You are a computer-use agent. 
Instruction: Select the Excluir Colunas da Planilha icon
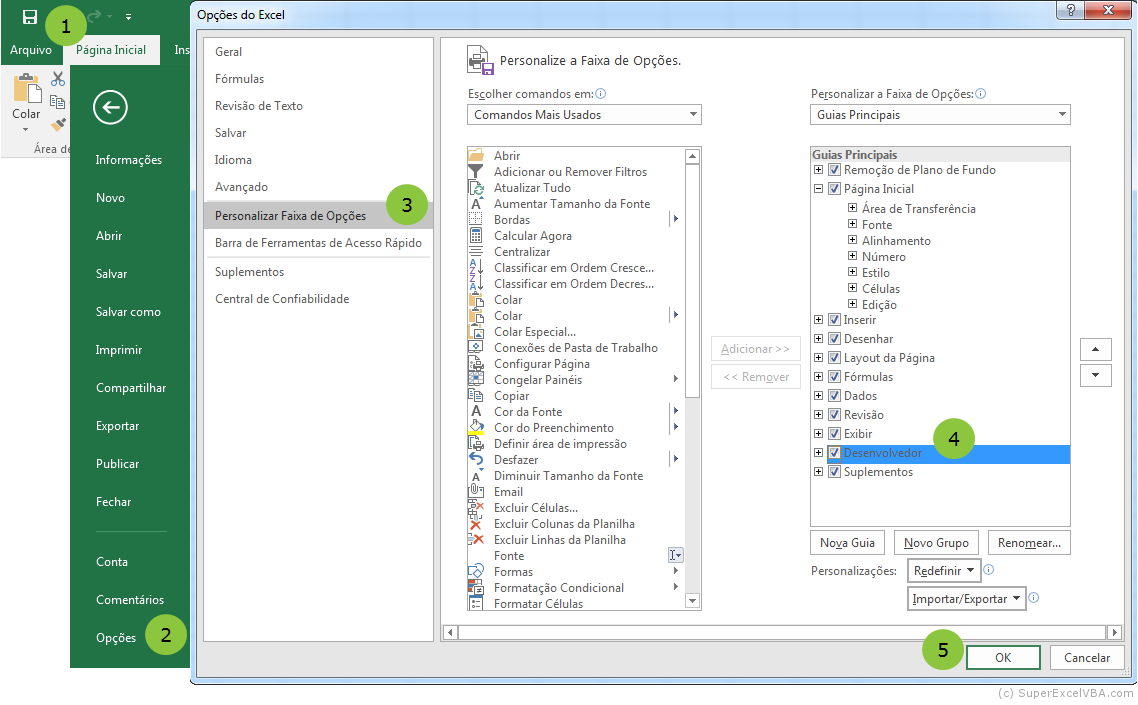tap(476, 523)
